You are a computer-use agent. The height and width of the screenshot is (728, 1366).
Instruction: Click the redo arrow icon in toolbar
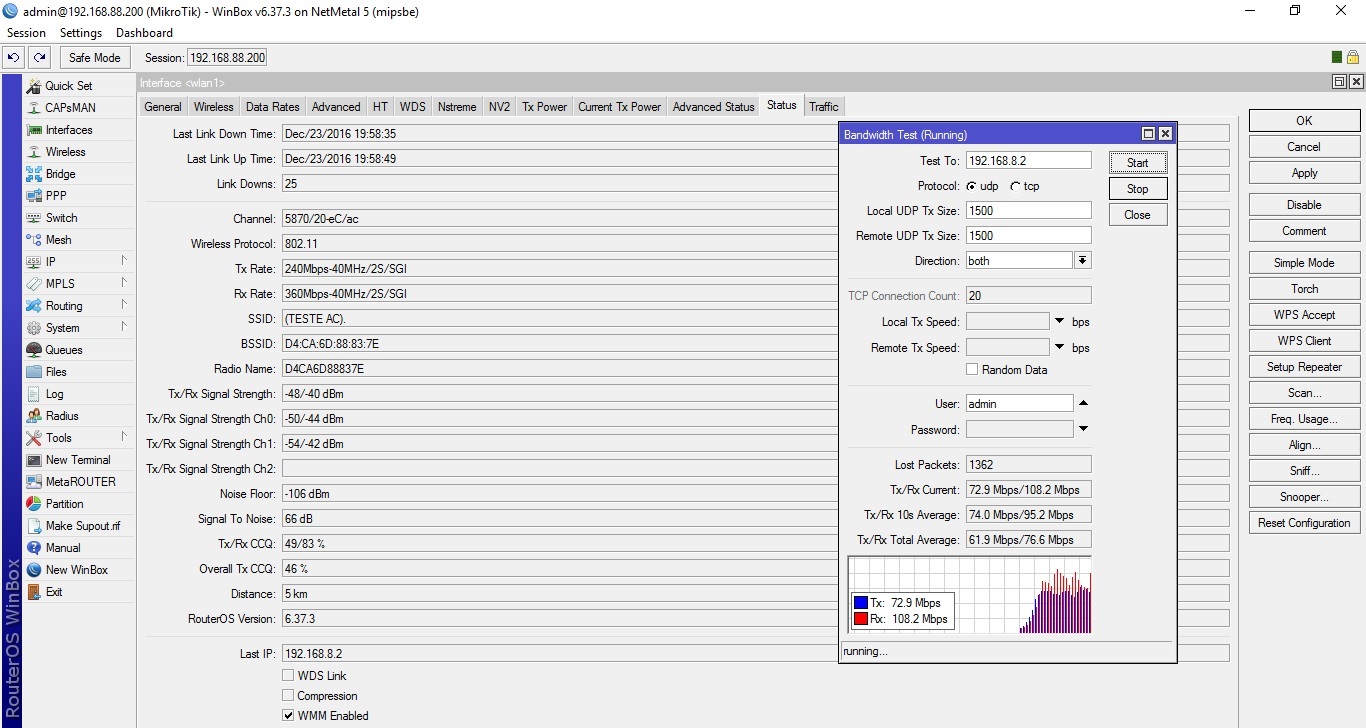tap(39, 58)
